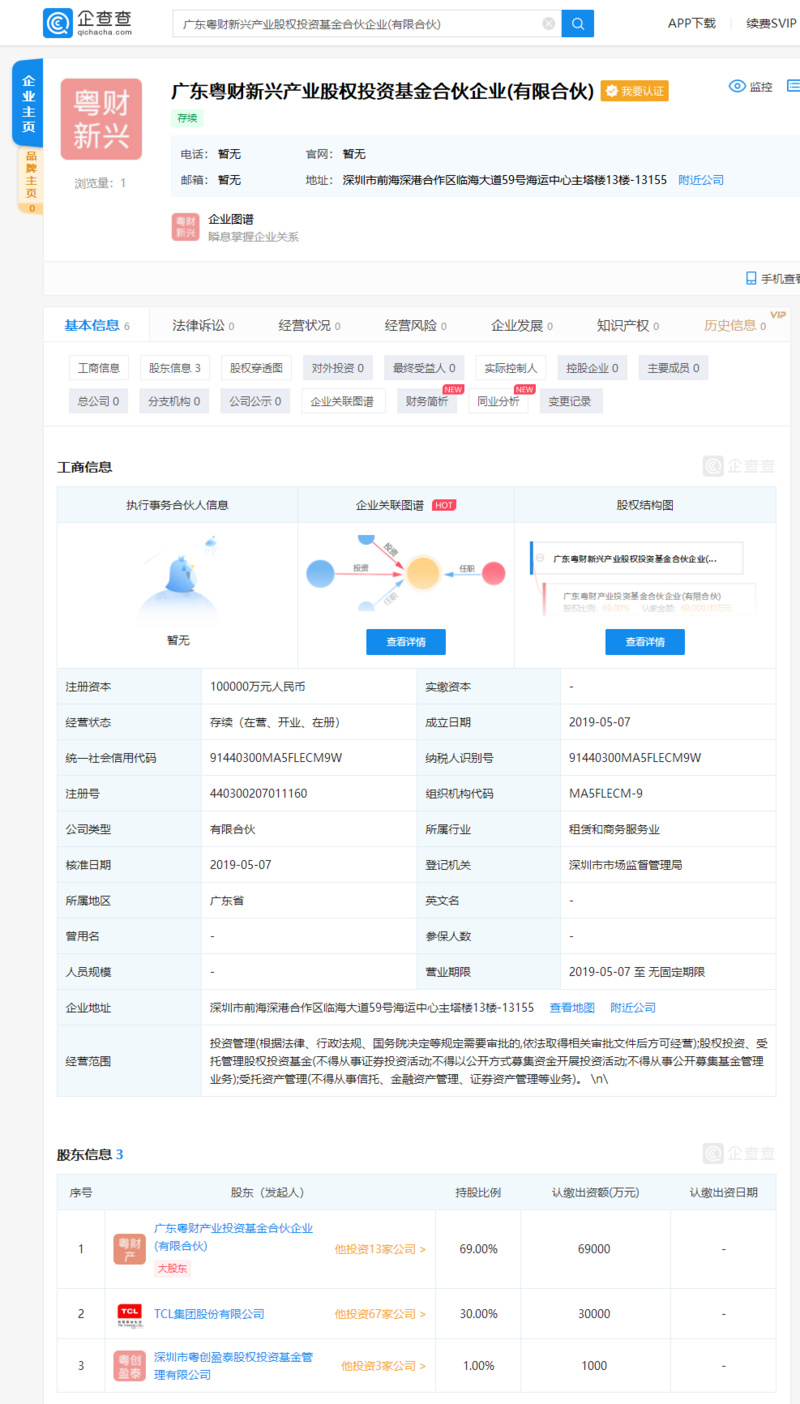Open the 企业图谱 icon next to 瞬息掌握企业关系
This screenshot has height=1404, width=800.
[184, 227]
